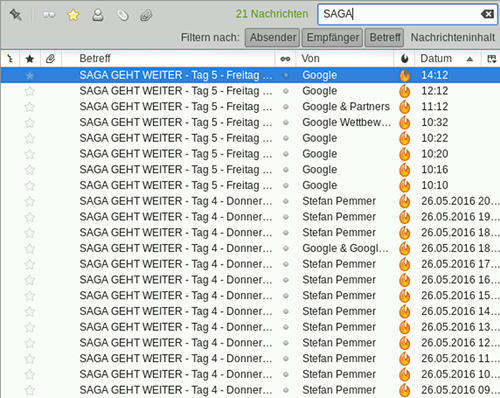Mark the 10:16 message read via its dot
The width and height of the screenshot is (500, 398).
[286, 170]
